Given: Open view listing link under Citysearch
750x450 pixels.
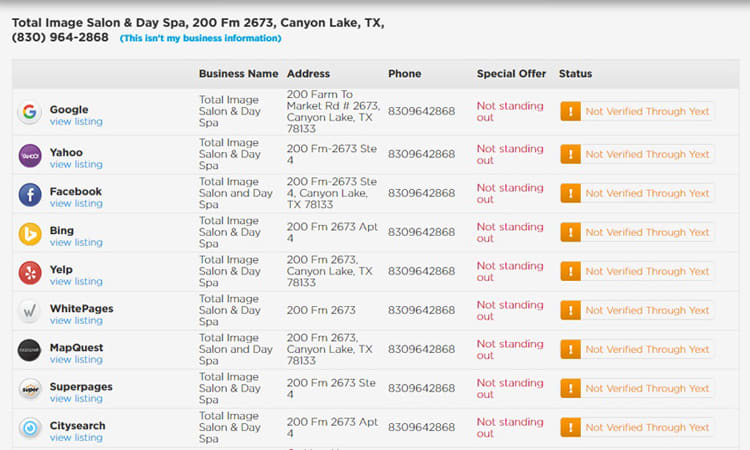Looking at the screenshot, I should [x=76, y=438].
